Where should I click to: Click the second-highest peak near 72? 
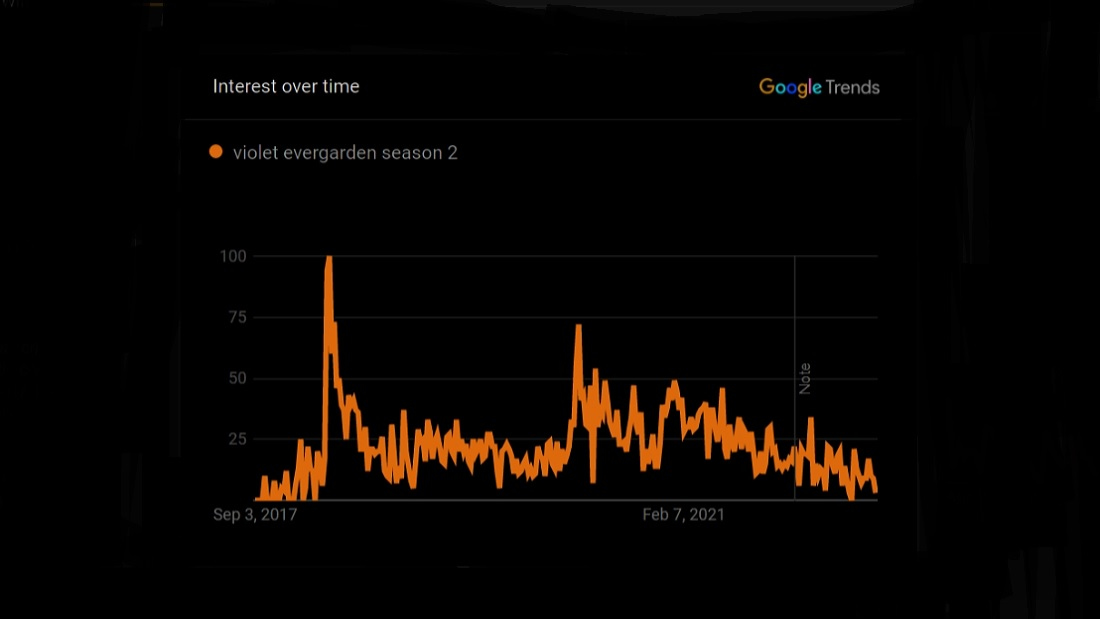tap(579, 326)
